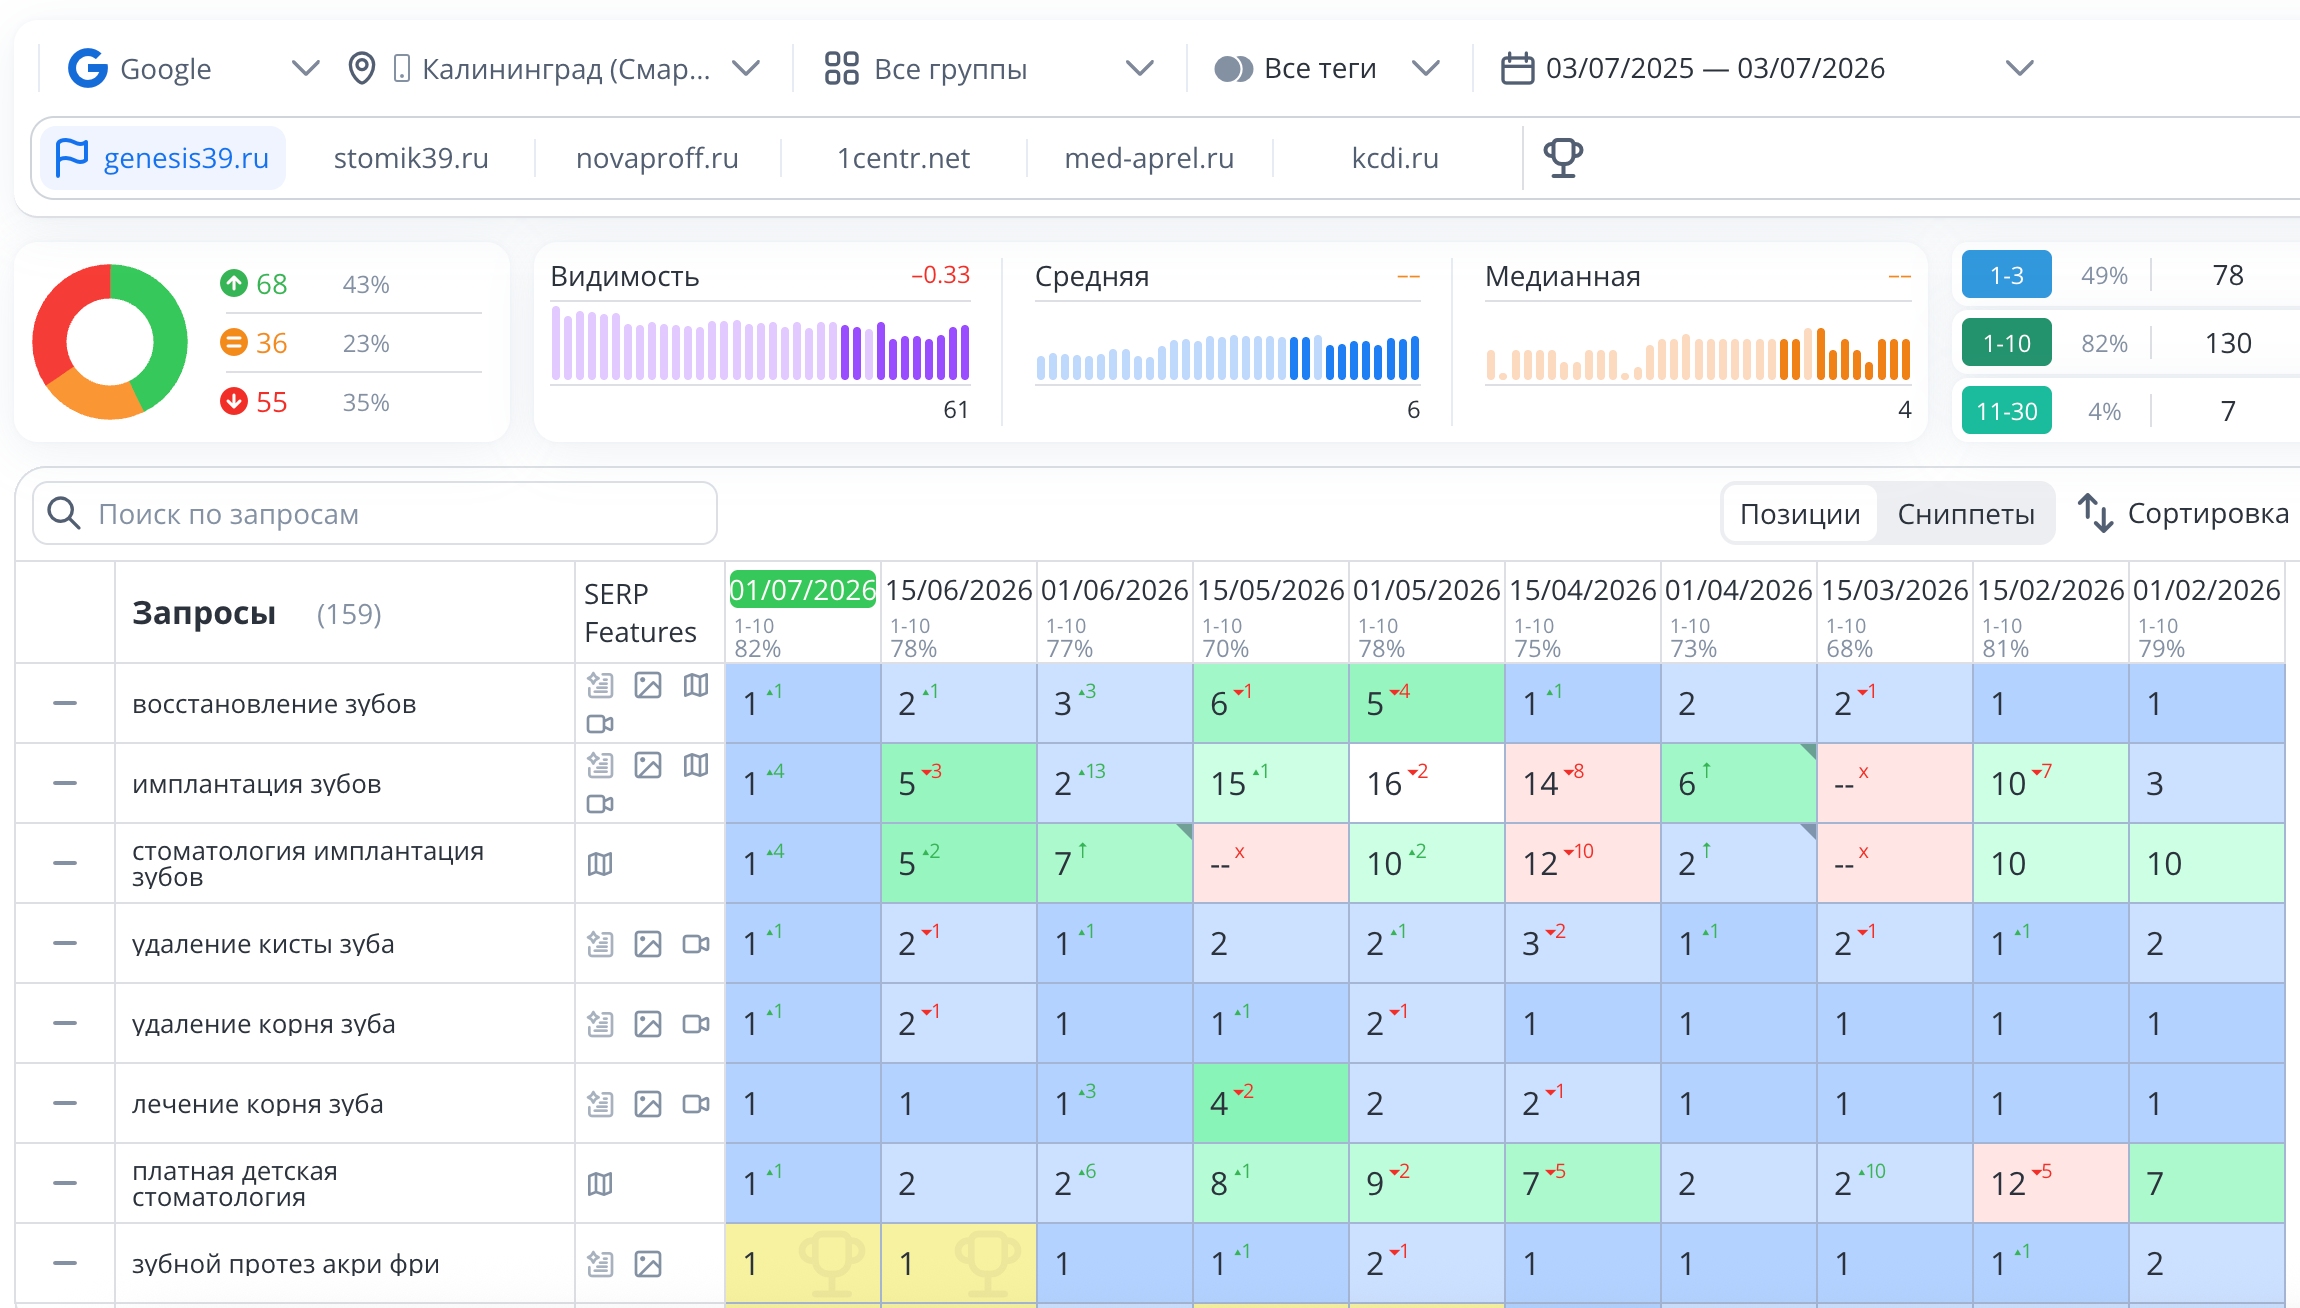The width and height of the screenshot is (2300, 1308).
Task: Click the trophy icon beside competitor tabs
Action: pyautogui.click(x=1563, y=158)
